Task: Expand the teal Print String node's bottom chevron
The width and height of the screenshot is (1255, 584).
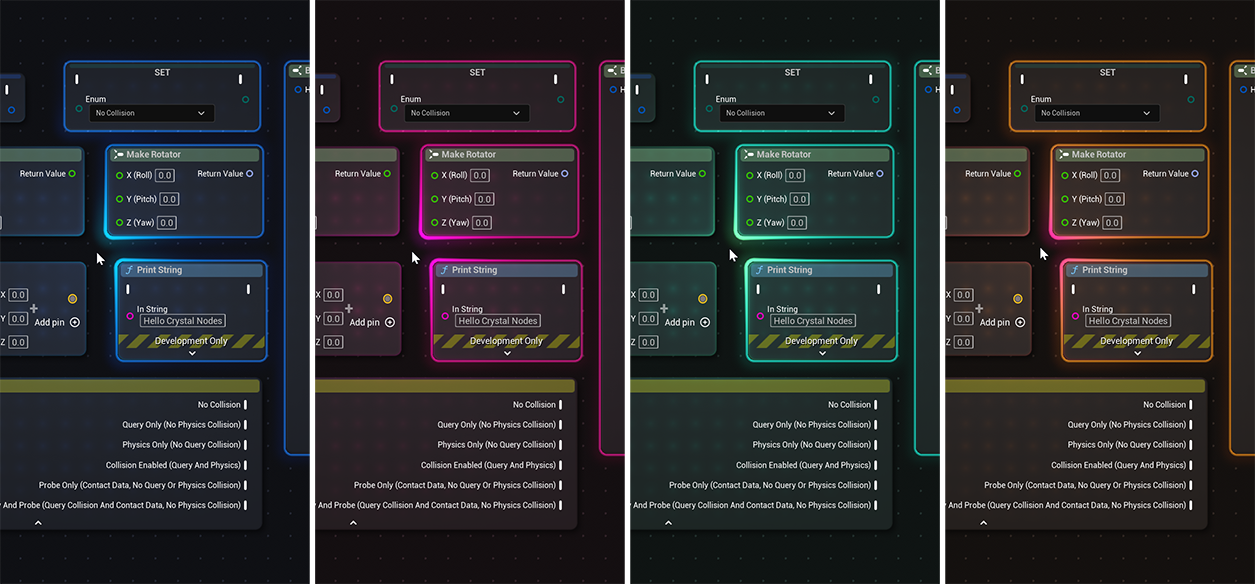Action: (822, 353)
